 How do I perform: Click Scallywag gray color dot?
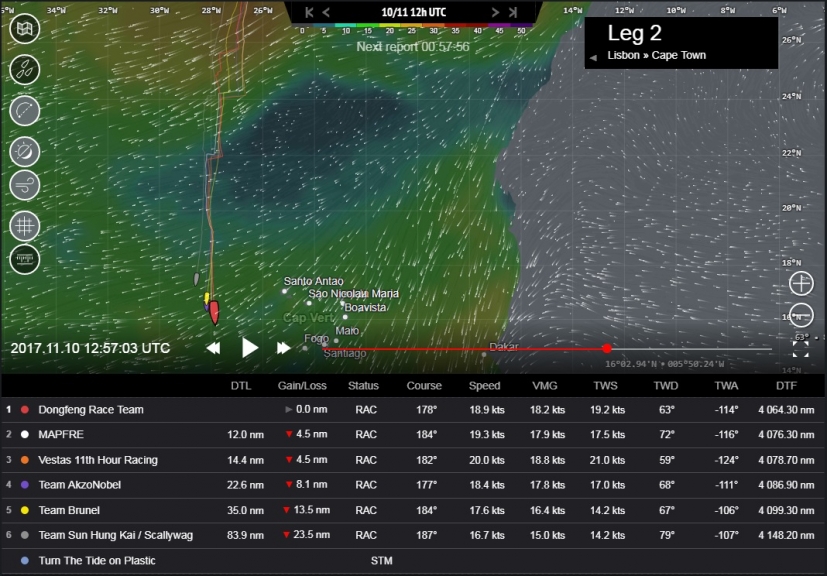tap(25, 535)
